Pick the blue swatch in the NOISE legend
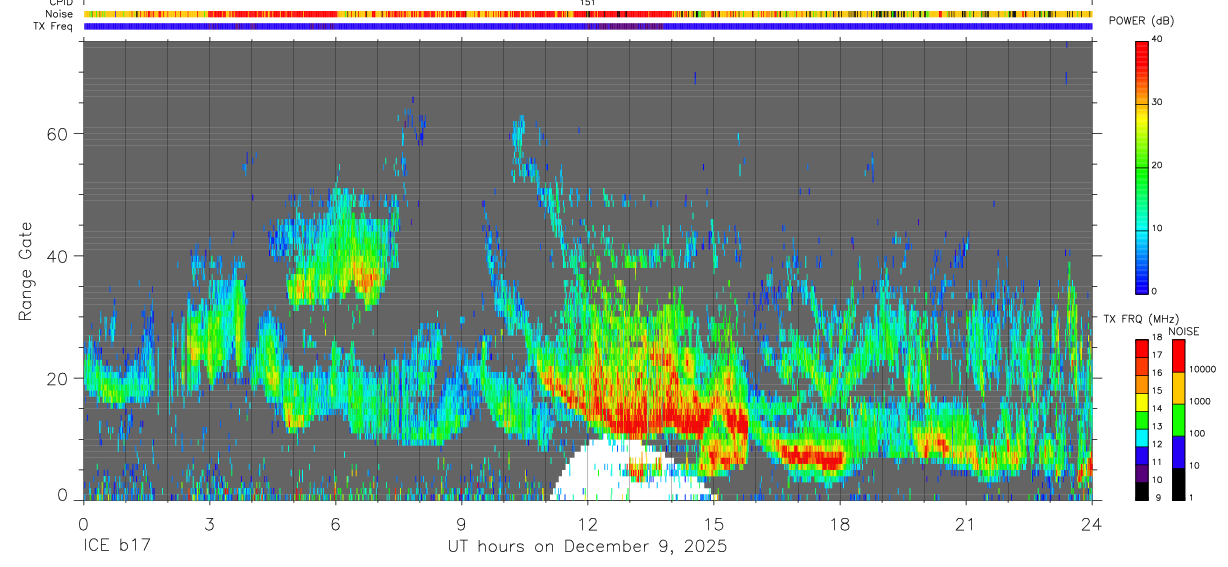Screen dimensions: 1228x567 click(x=1179, y=452)
